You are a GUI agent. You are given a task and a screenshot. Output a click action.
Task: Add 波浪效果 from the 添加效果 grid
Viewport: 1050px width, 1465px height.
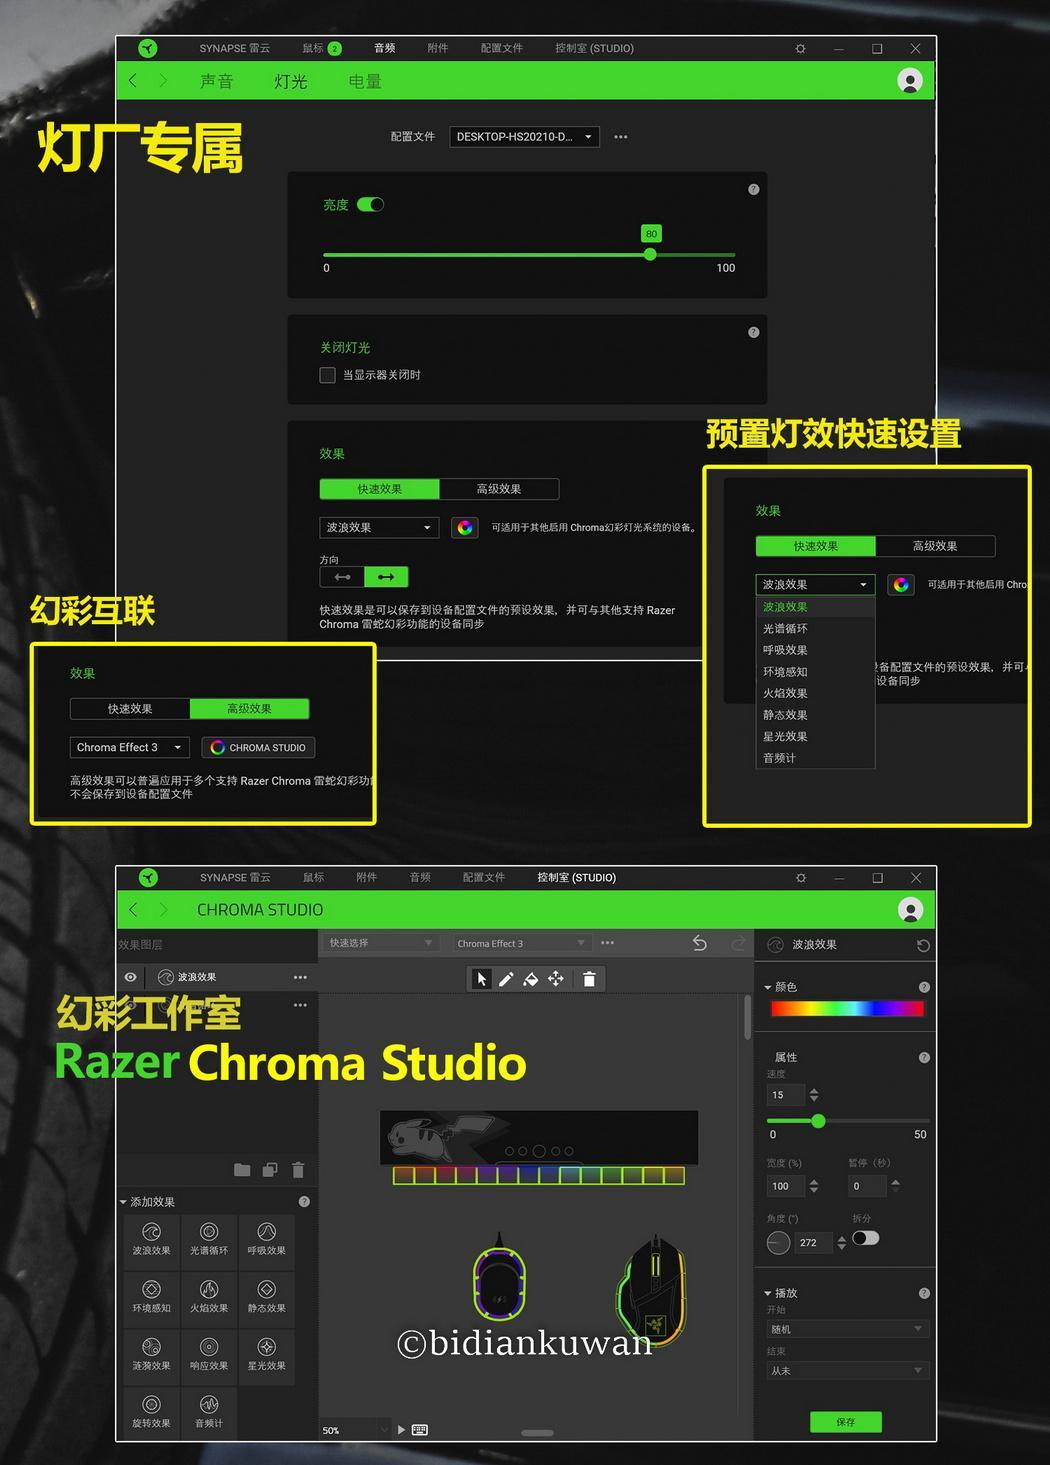click(152, 1239)
